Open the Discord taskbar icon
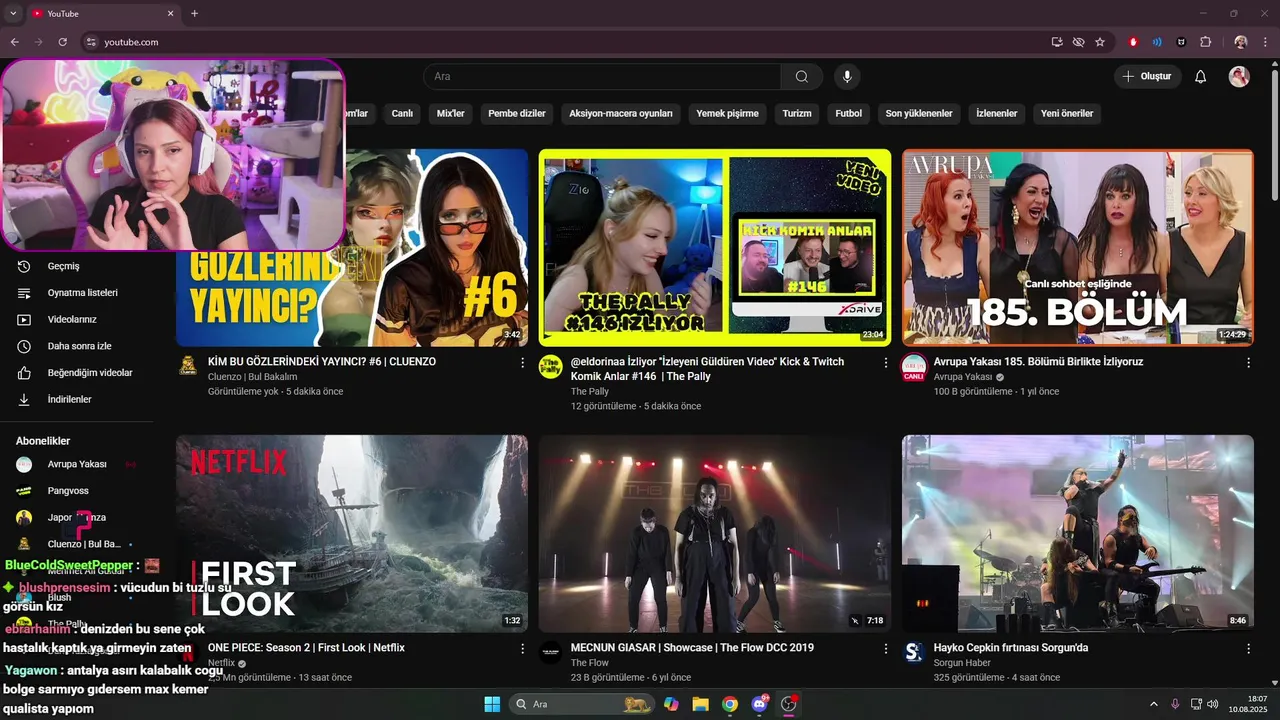This screenshot has width=1280, height=720. tap(760, 704)
